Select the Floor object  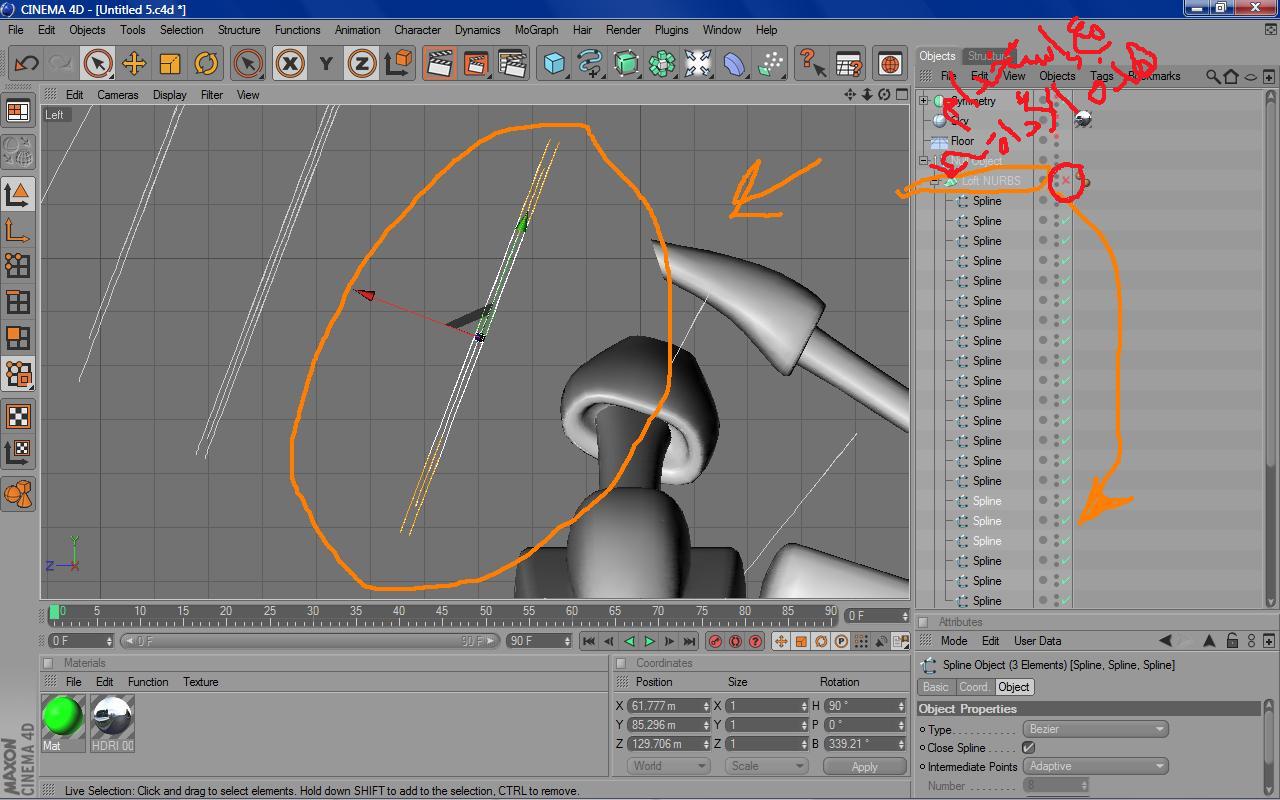pyautogui.click(x=961, y=141)
